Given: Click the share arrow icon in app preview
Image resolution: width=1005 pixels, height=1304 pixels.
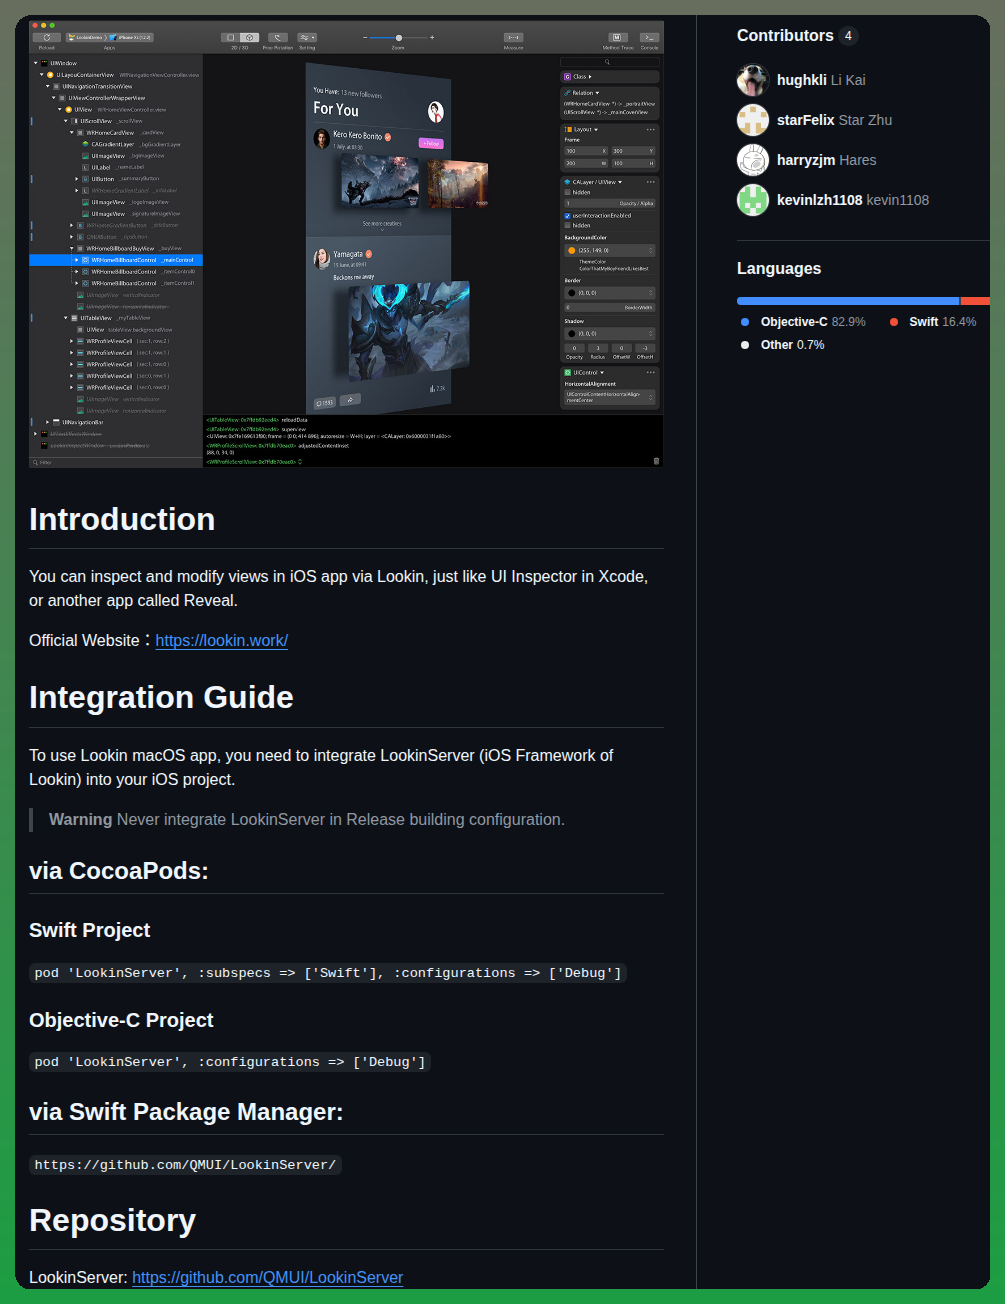Looking at the screenshot, I should (x=350, y=400).
